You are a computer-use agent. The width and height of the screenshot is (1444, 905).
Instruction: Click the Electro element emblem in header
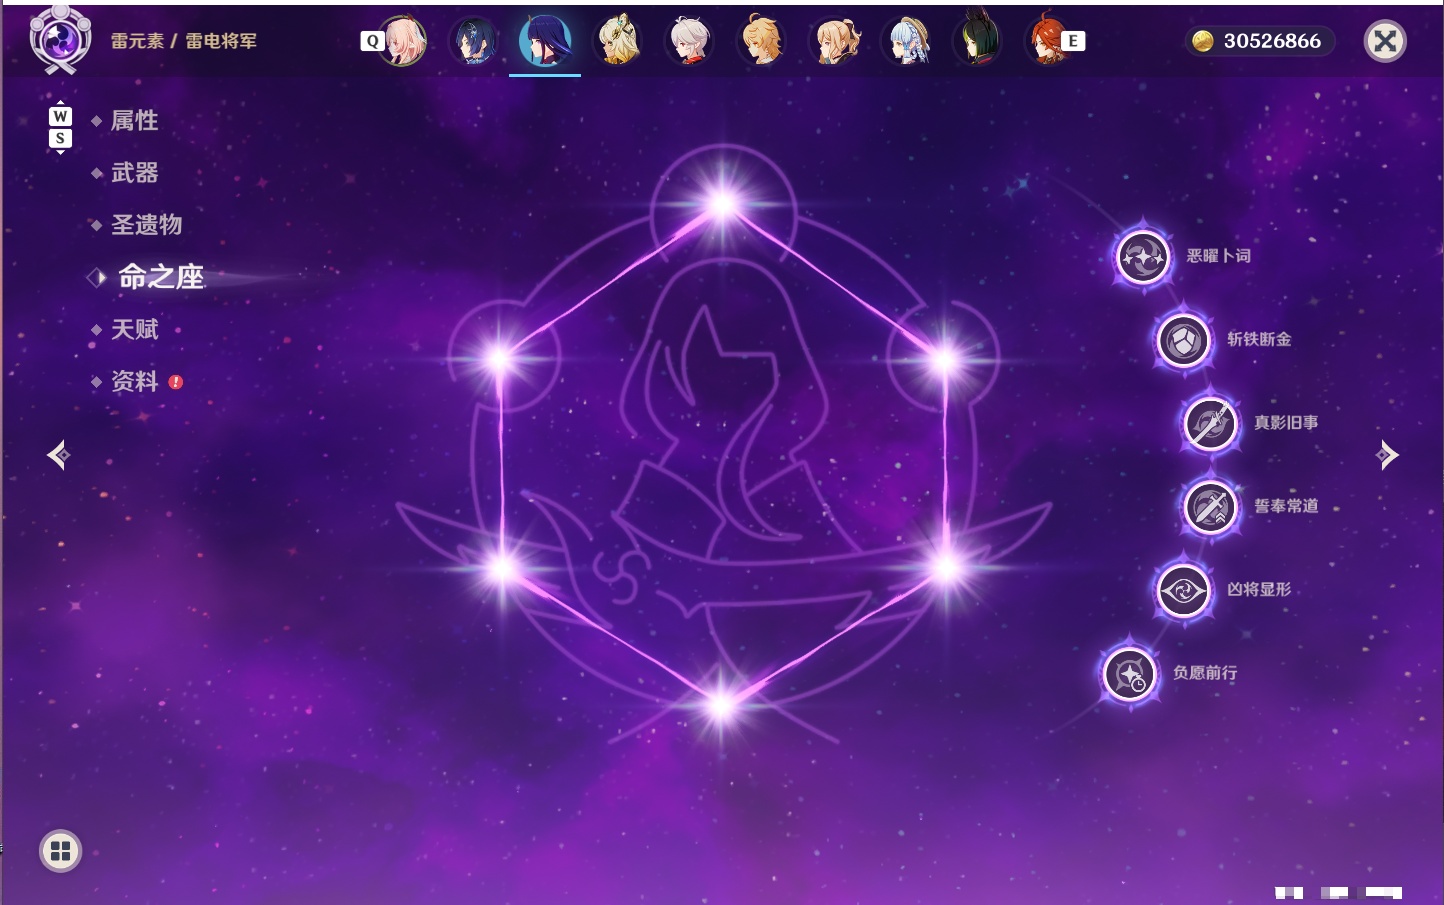point(60,40)
